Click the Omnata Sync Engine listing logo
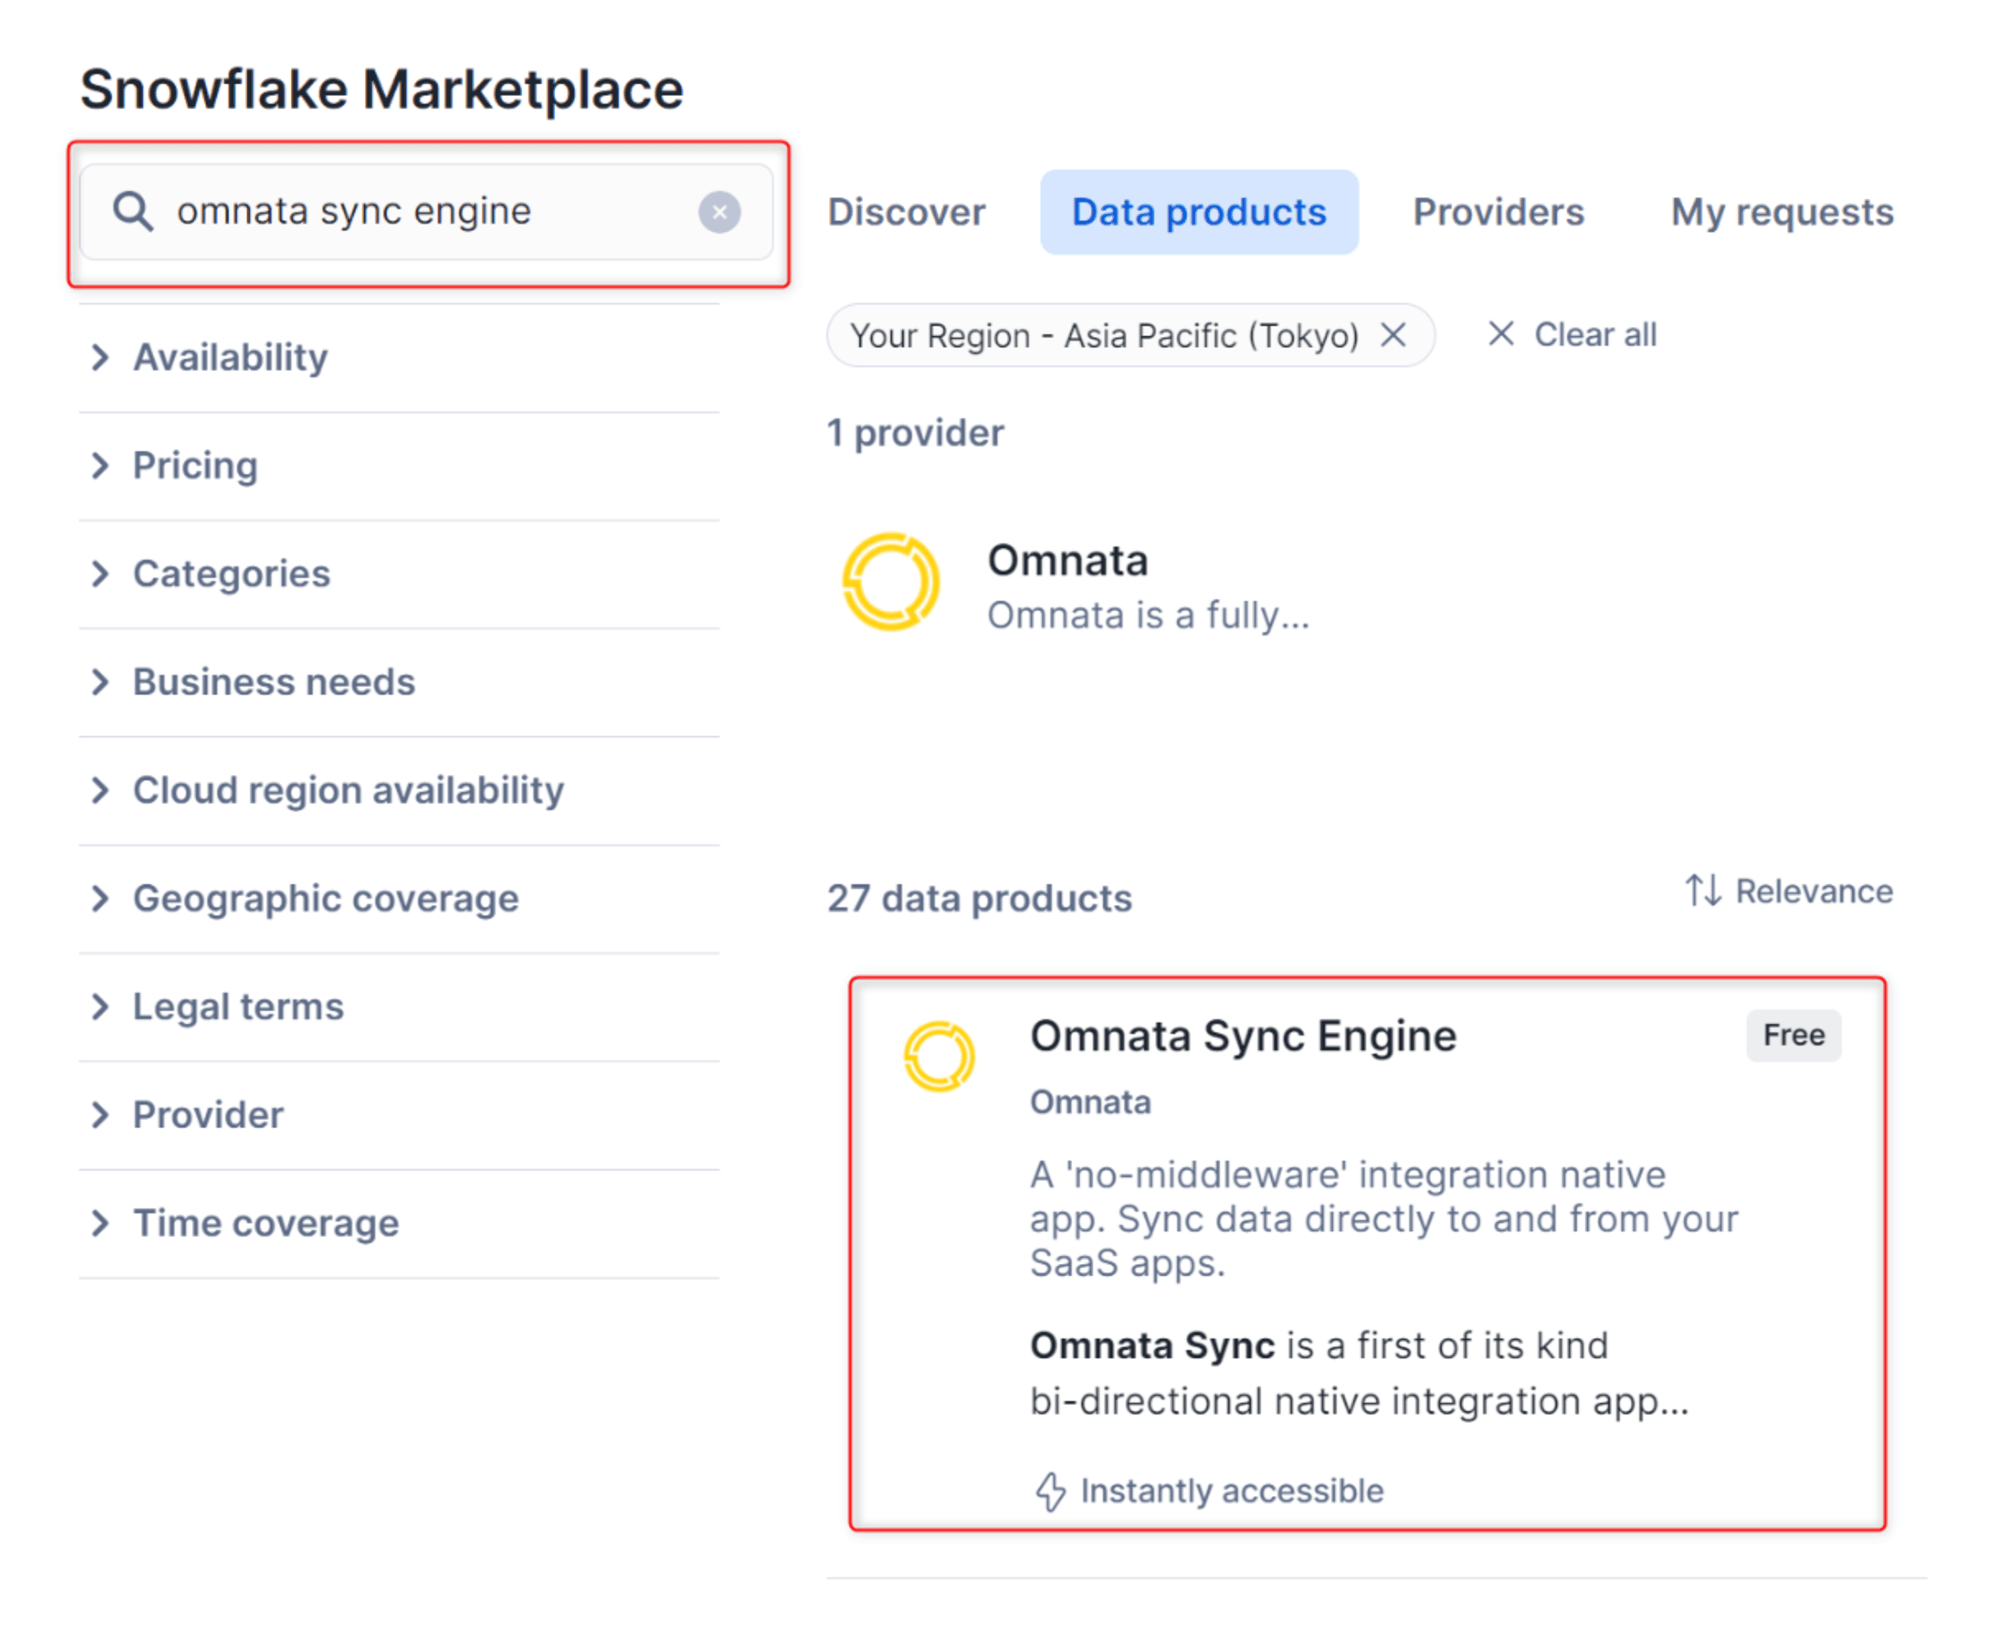Image resolution: width=2000 pixels, height=1625 pixels. [939, 1056]
